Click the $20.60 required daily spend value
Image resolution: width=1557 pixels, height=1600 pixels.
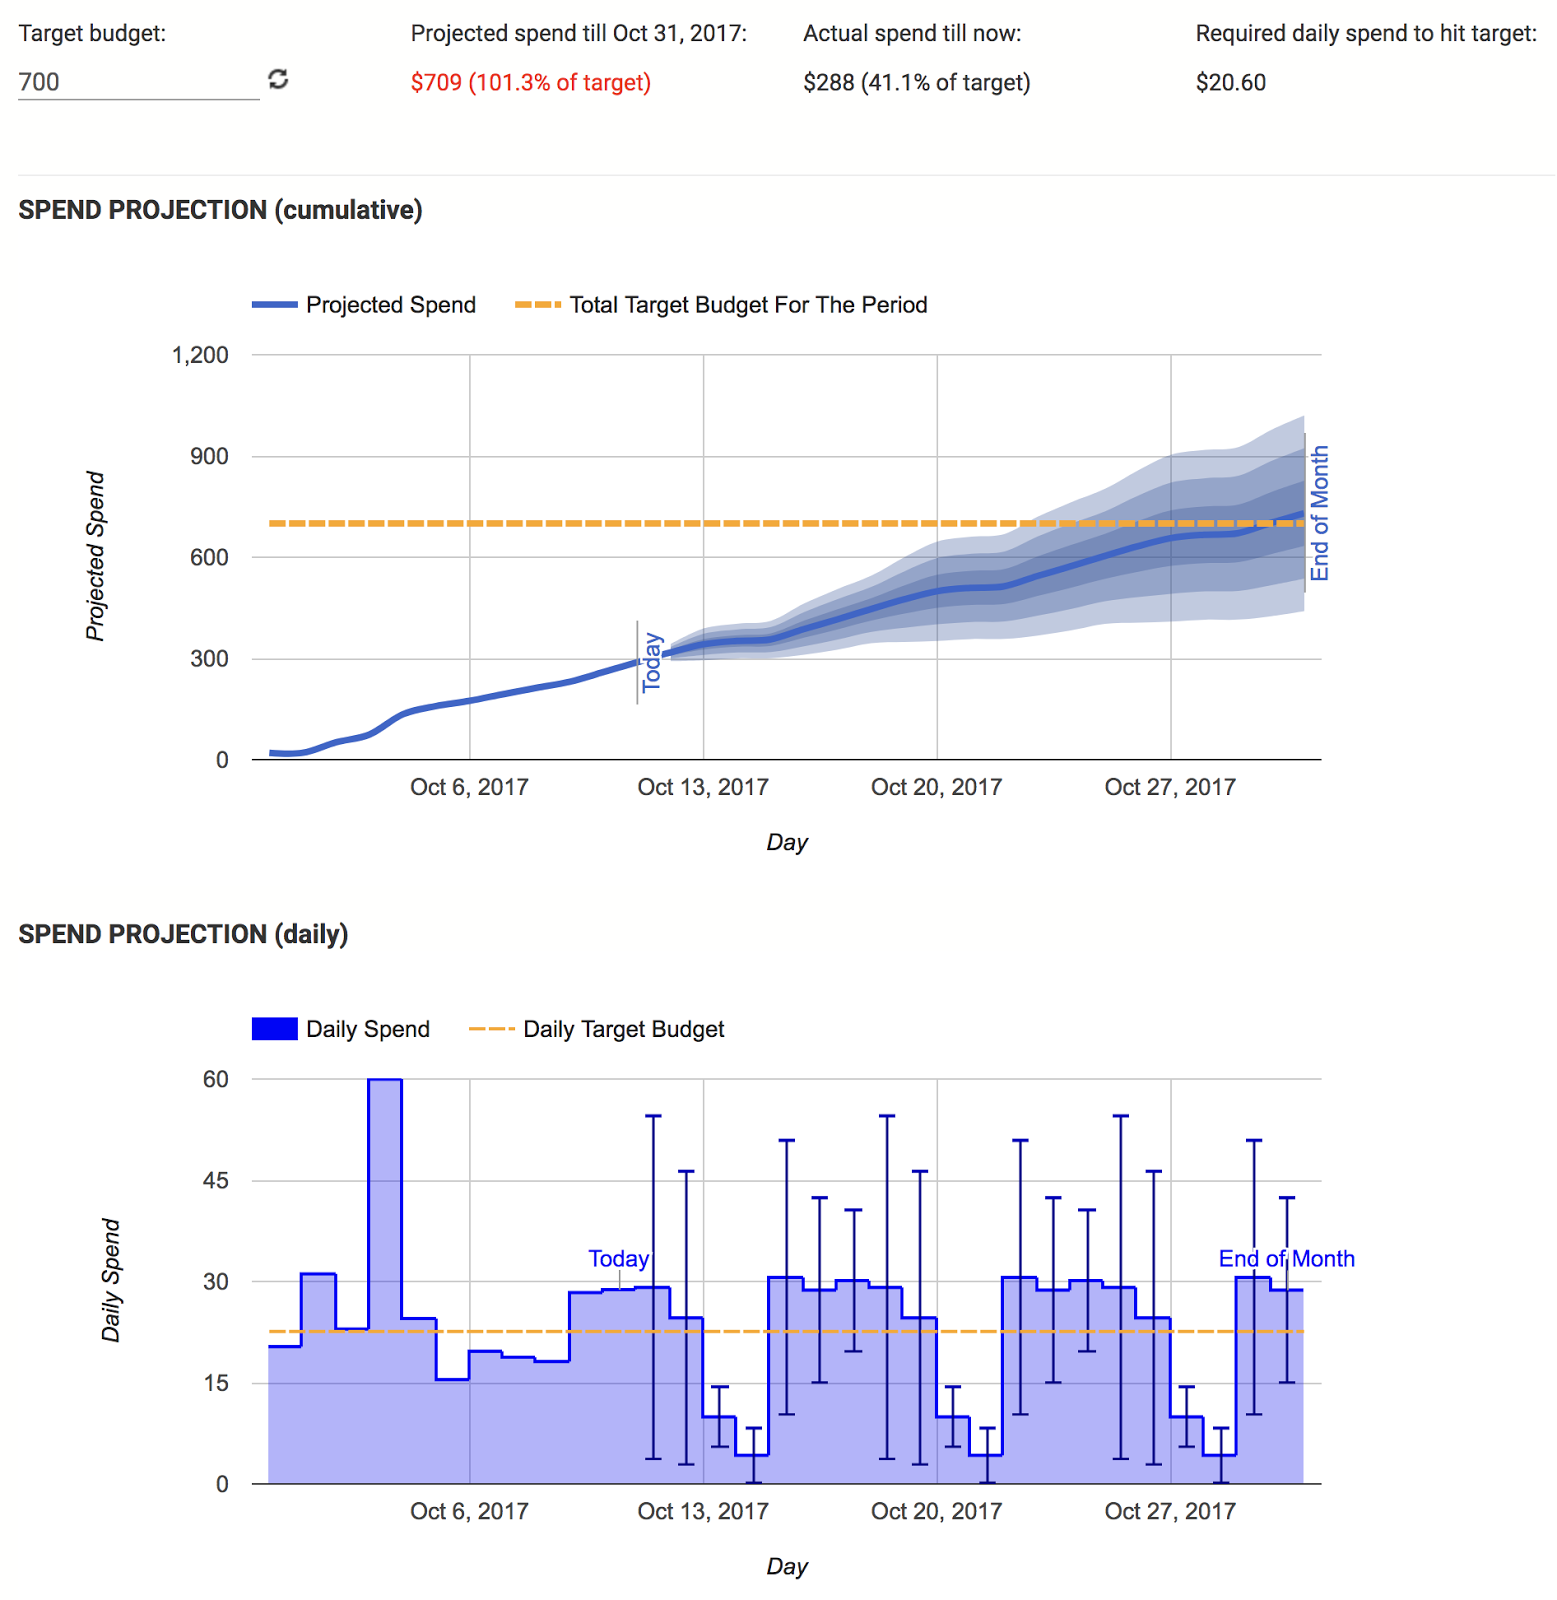click(x=1230, y=82)
